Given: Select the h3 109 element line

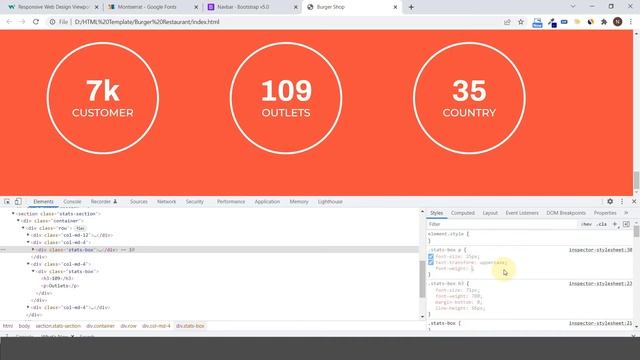Looking at the screenshot, I should click(x=58, y=278).
